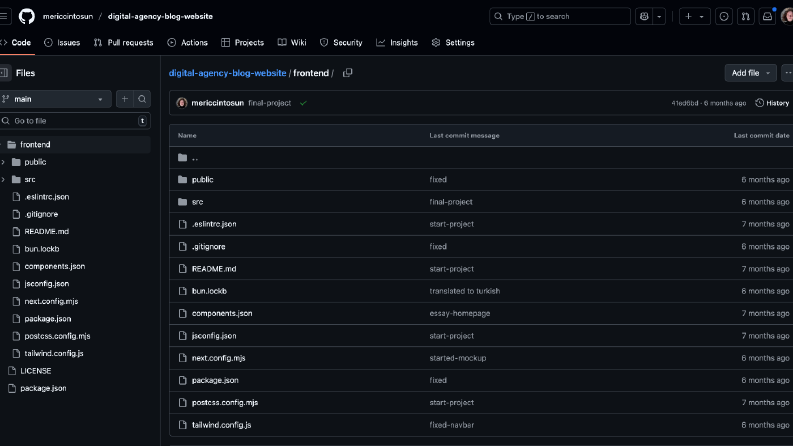793x446 pixels.
Task: Select package.json under frontend in tree
Action: click(x=48, y=319)
